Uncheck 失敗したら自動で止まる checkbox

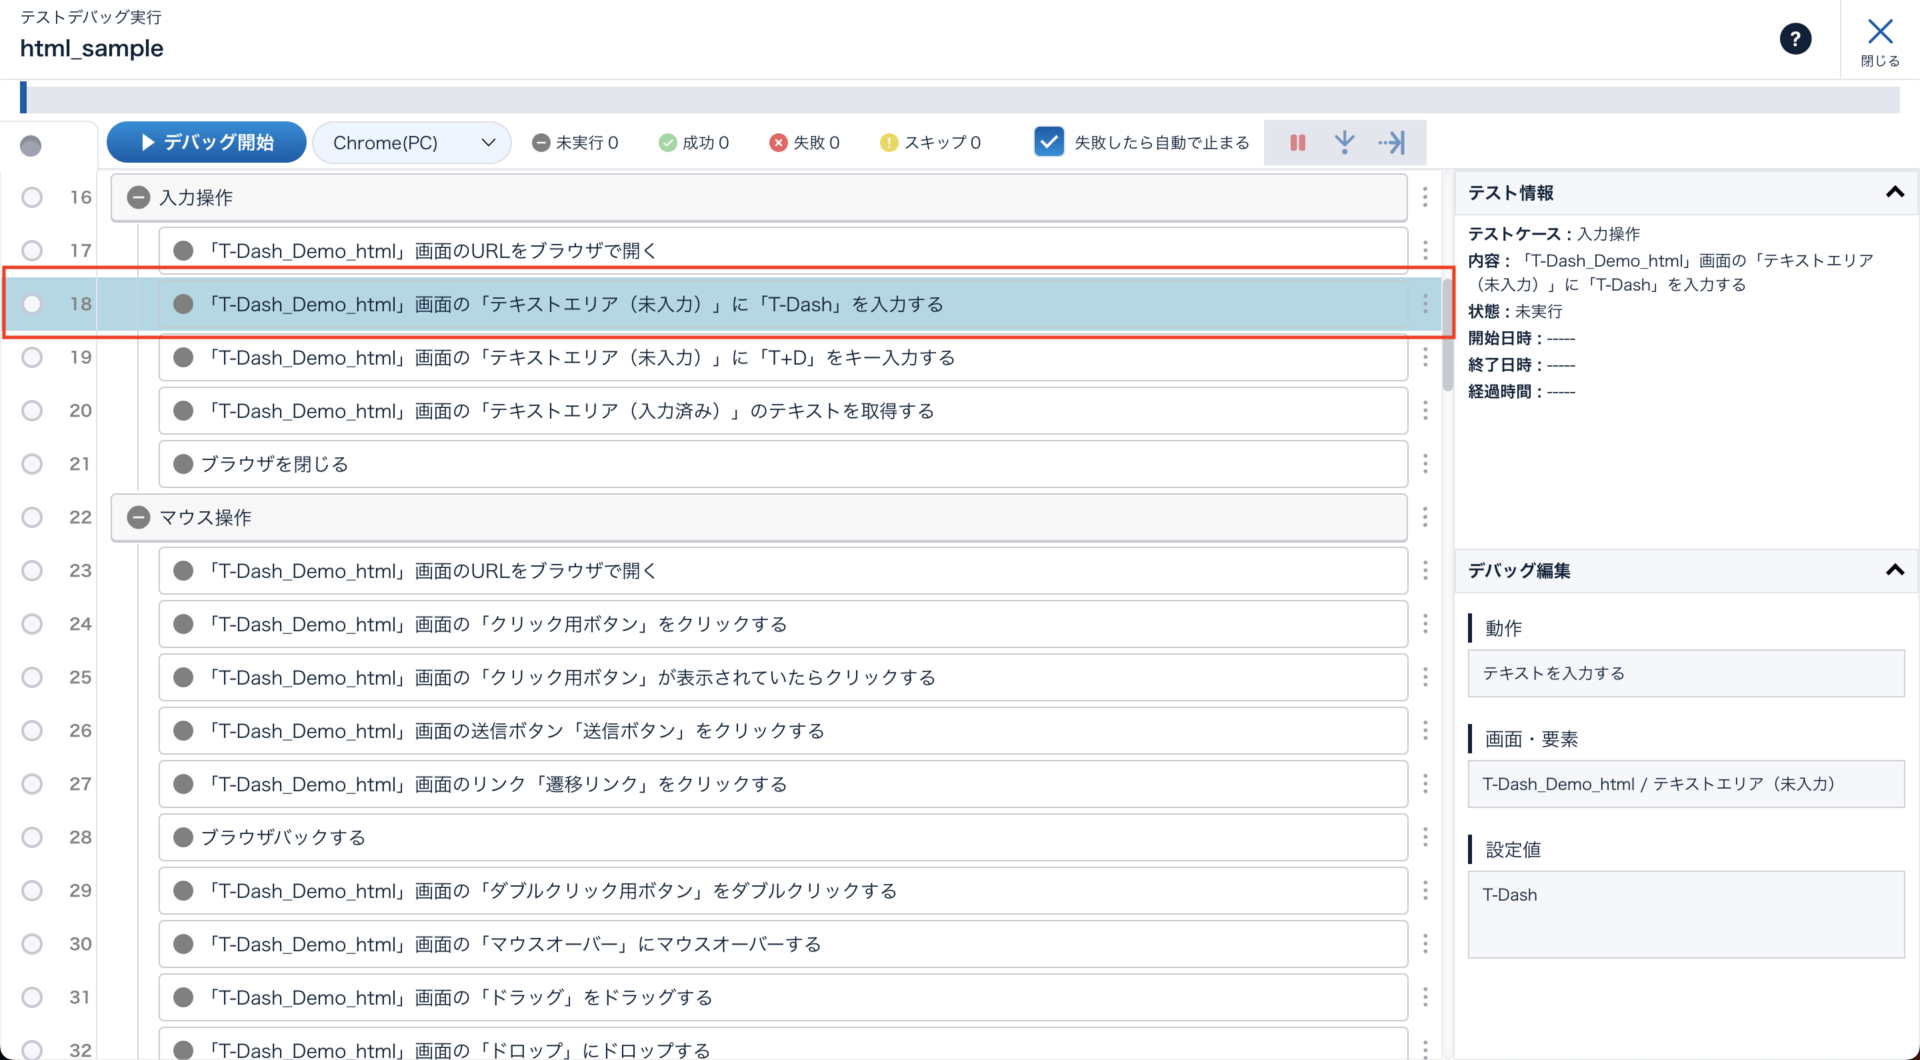coord(1048,142)
